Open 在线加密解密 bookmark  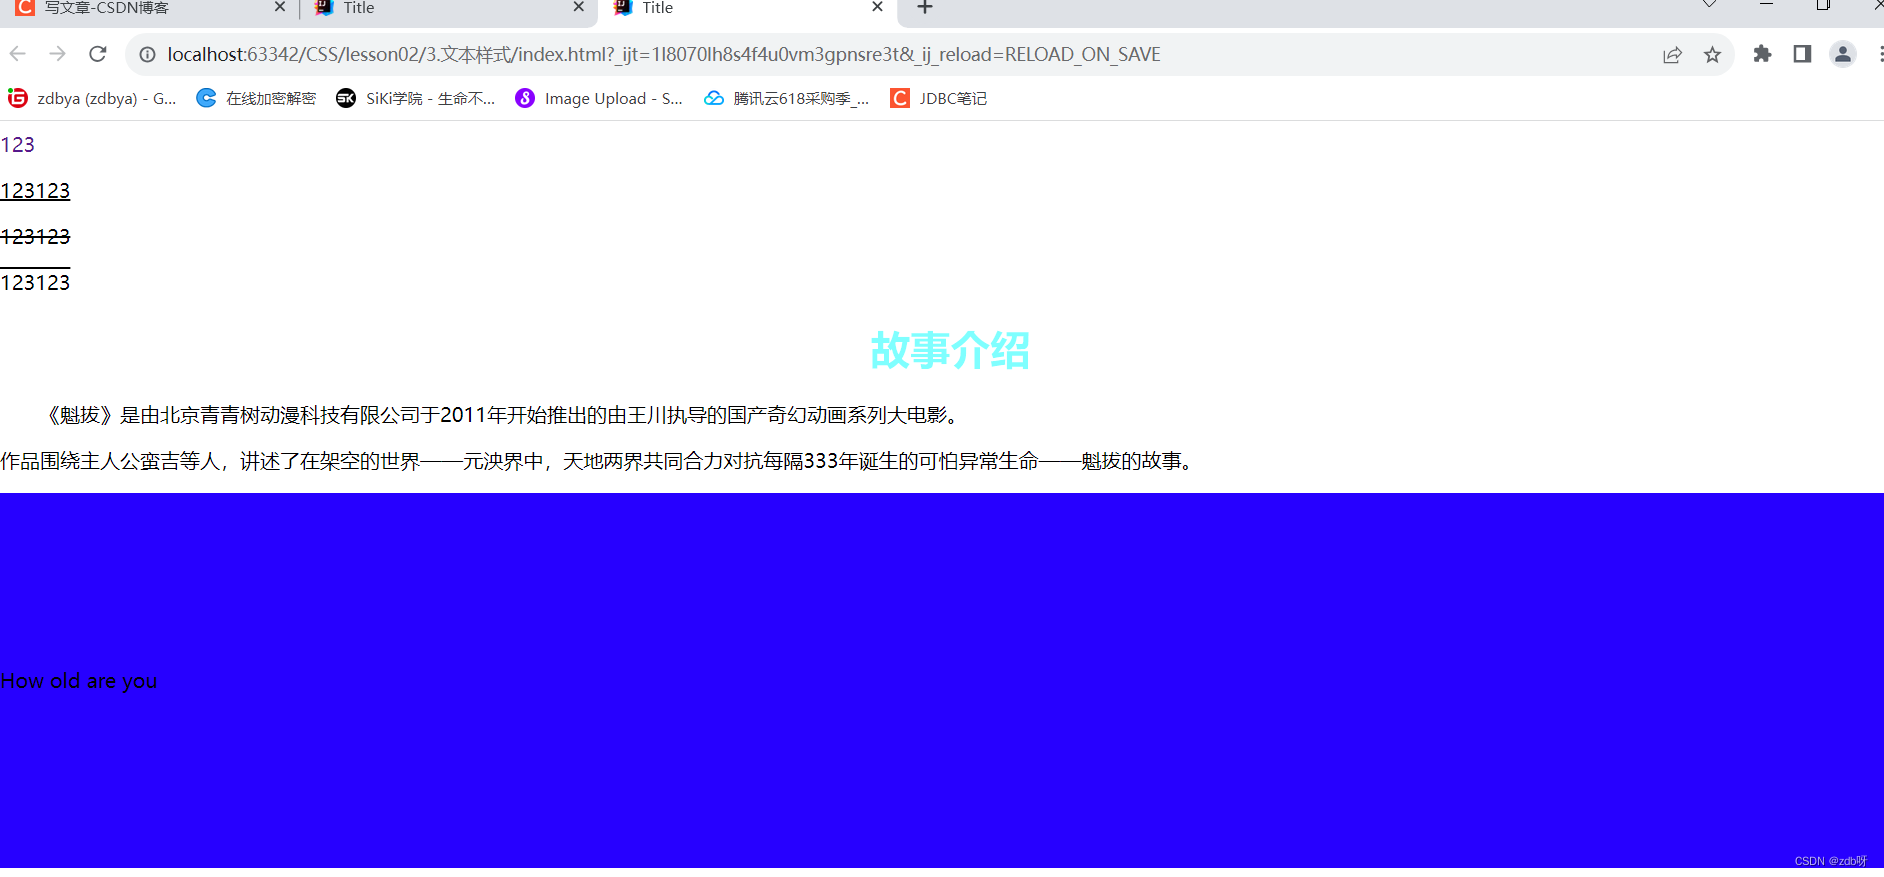coord(256,98)
